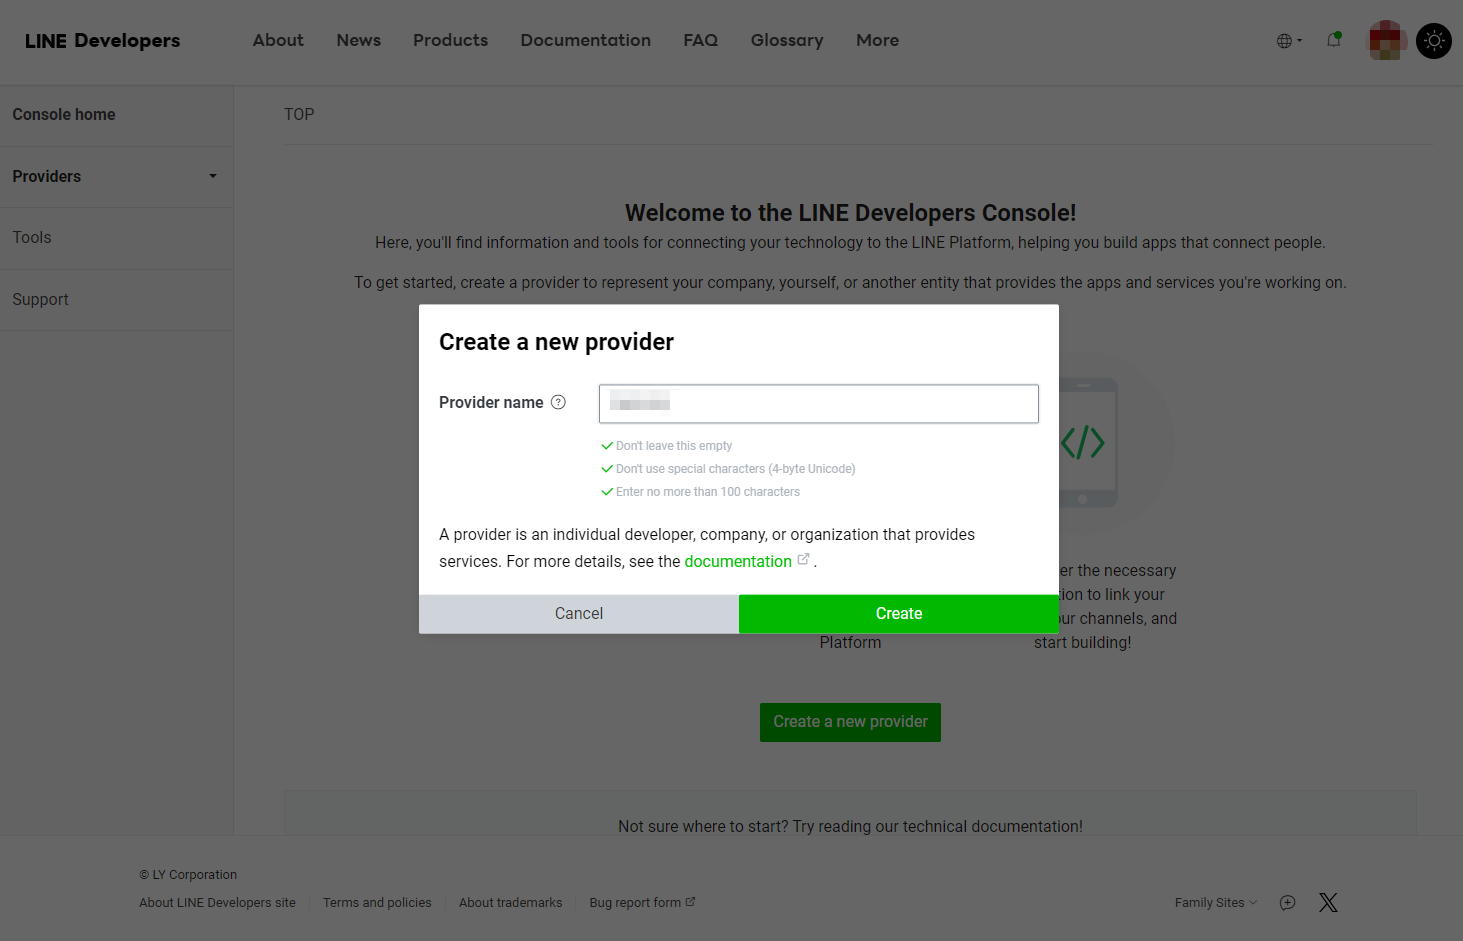
Task: Click the TOP breadcrumb
Action: [299, 115]
